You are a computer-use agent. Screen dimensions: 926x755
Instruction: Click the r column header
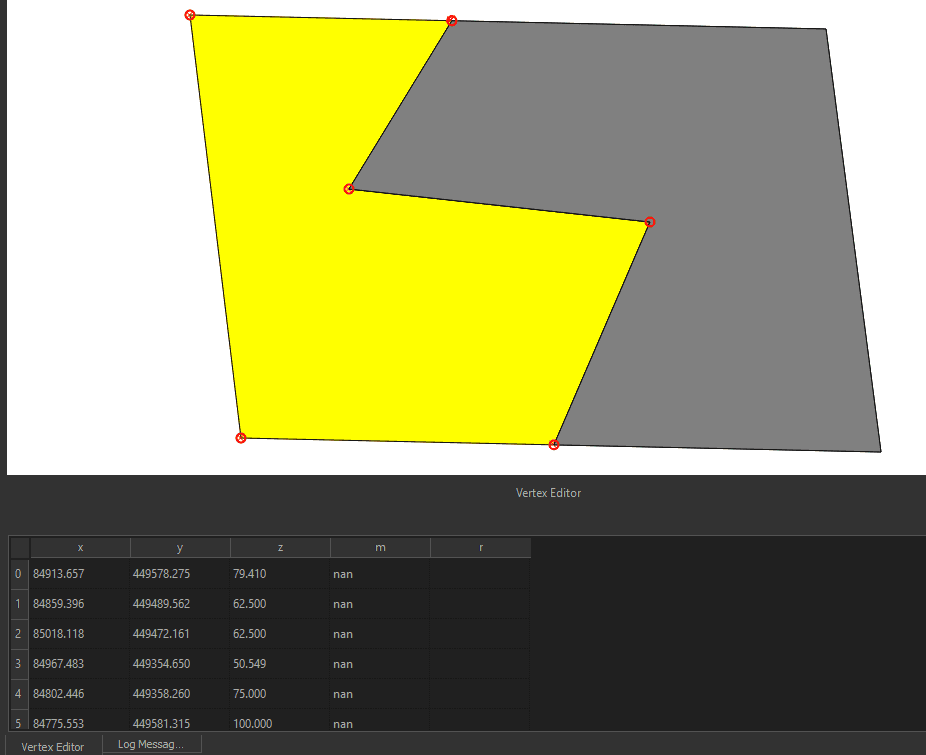(480, 547)
